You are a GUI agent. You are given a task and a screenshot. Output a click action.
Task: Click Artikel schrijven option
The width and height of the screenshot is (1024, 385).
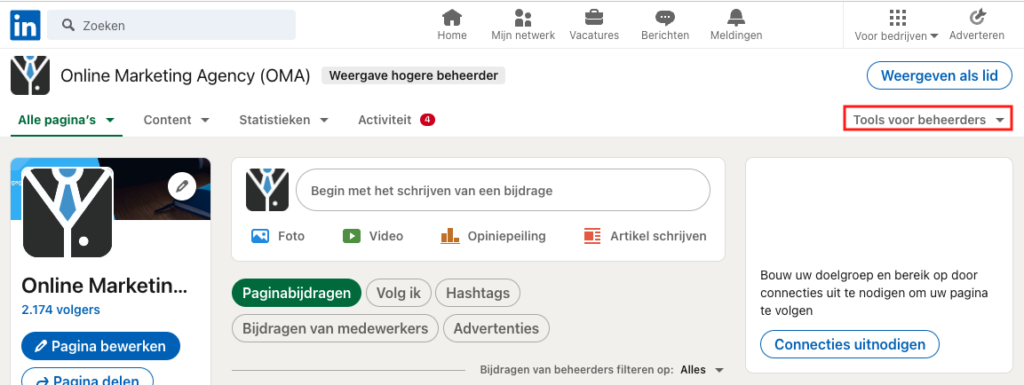645,236
